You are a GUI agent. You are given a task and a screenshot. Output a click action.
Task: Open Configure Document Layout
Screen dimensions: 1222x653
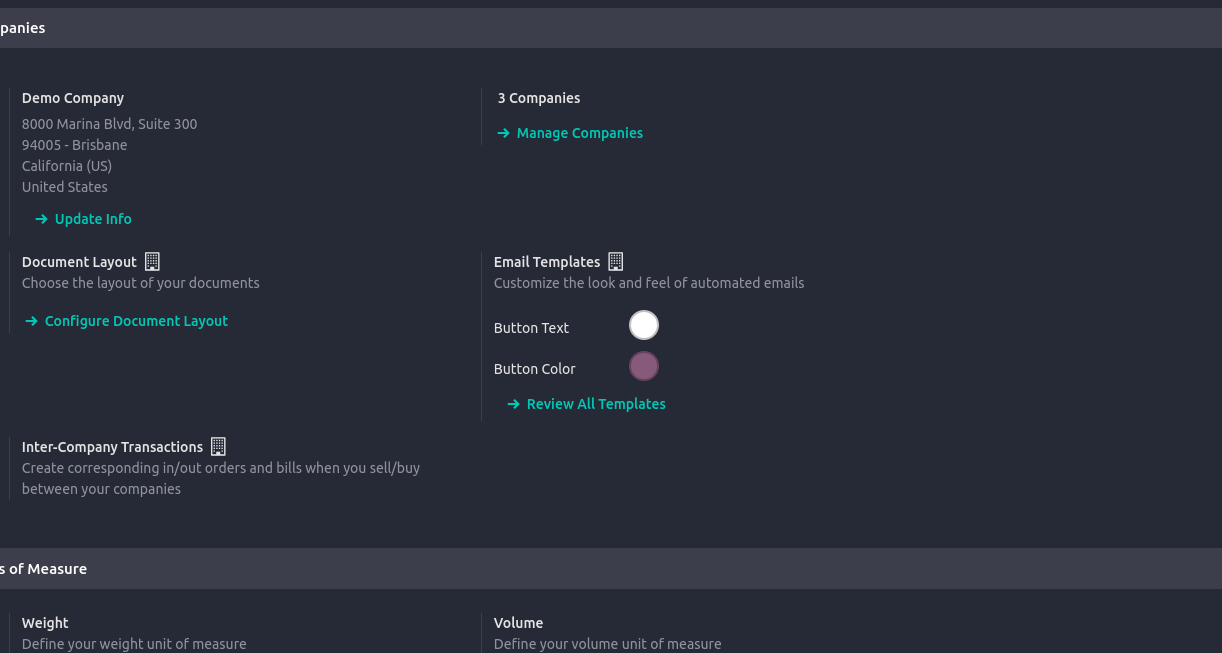point(136,321)
